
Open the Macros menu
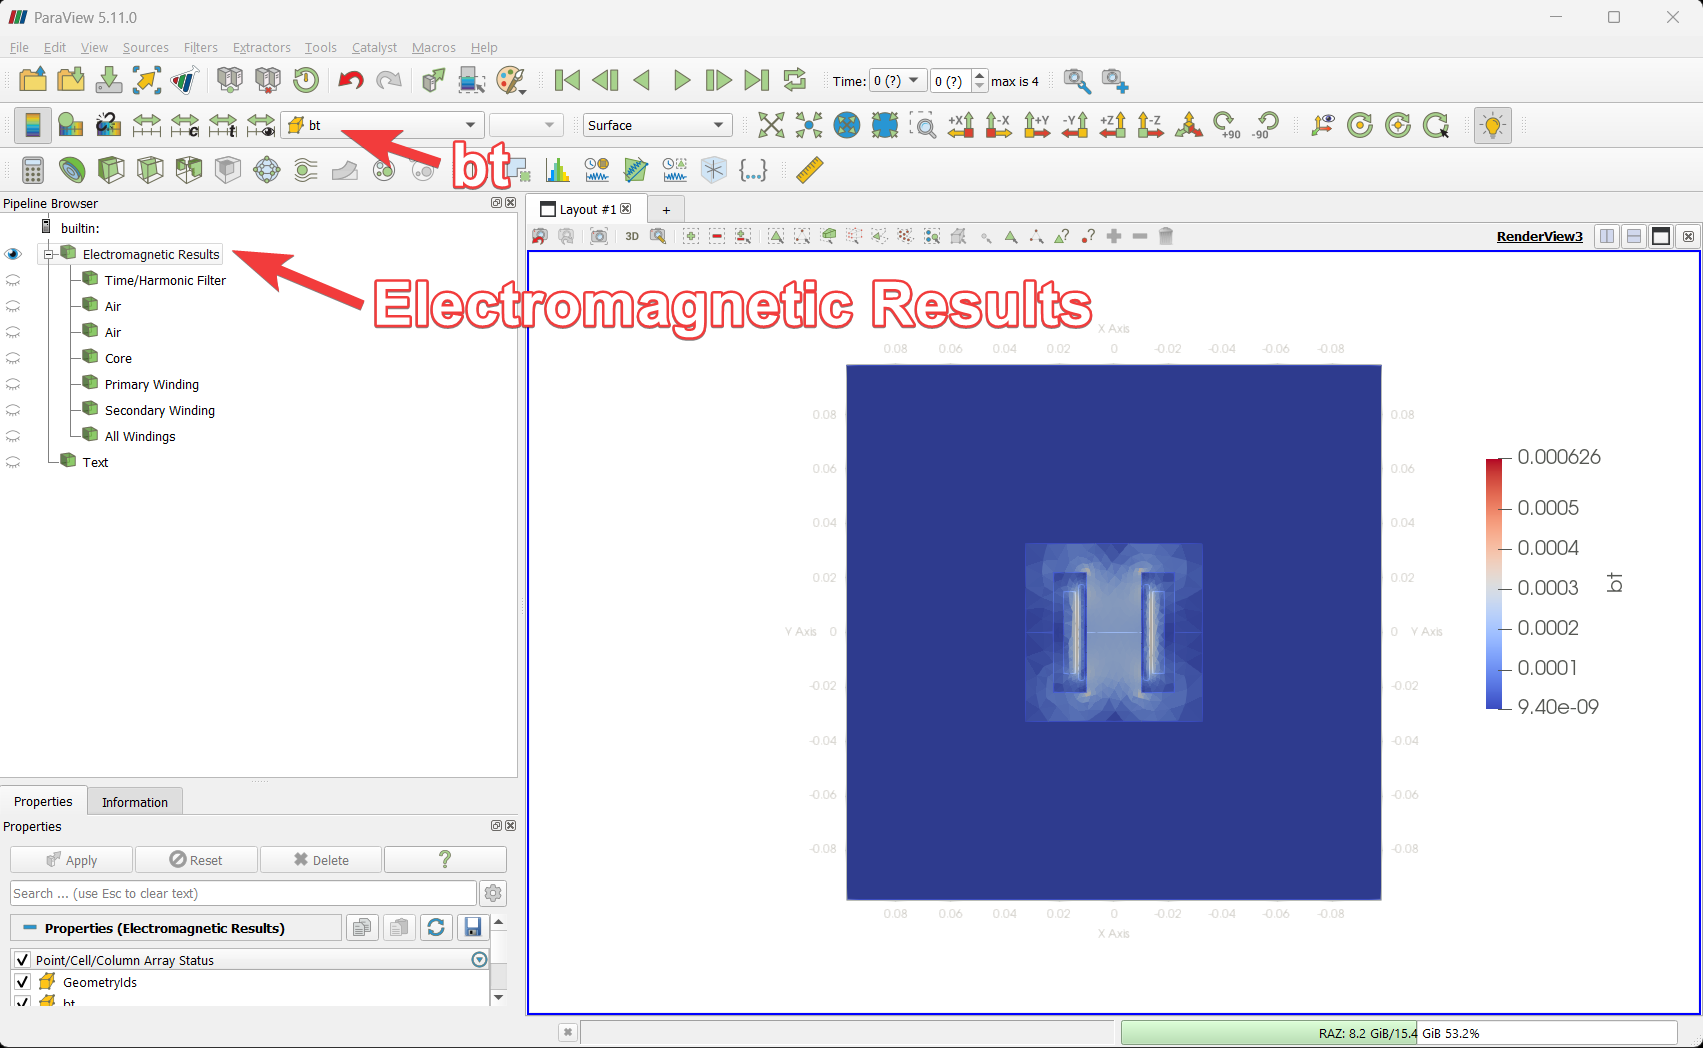pyautogui.click(x=433, y=47)
